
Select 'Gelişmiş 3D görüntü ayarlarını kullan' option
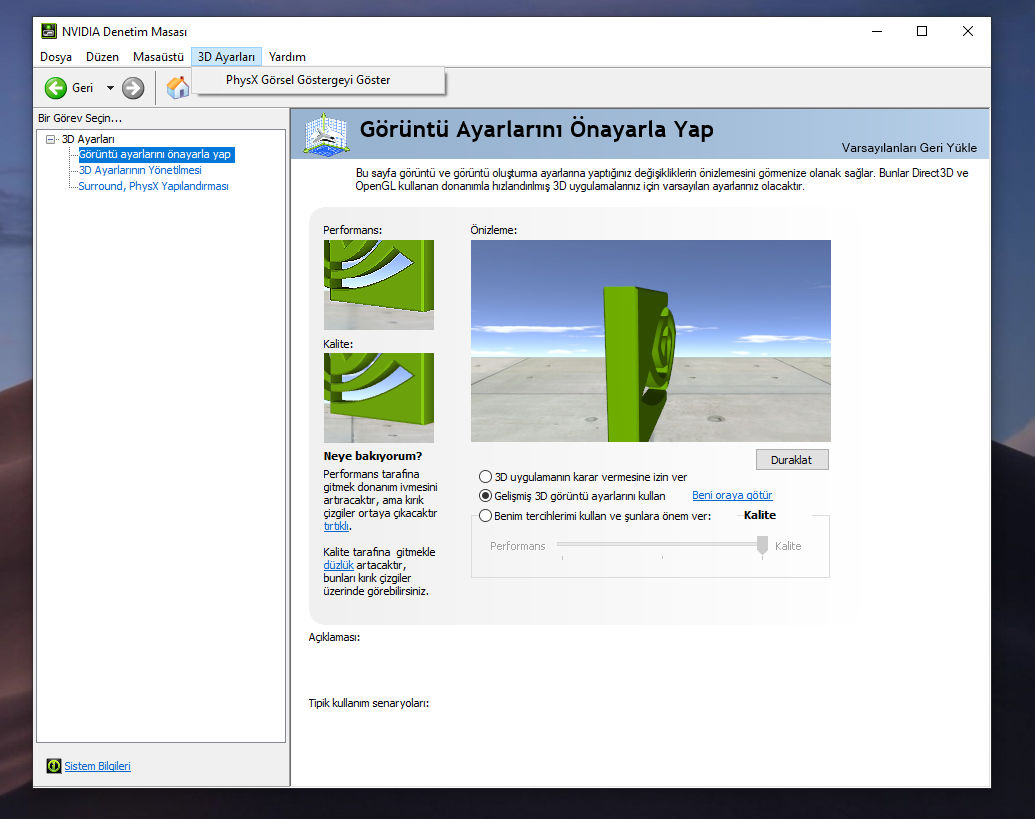tap(485, 496)
